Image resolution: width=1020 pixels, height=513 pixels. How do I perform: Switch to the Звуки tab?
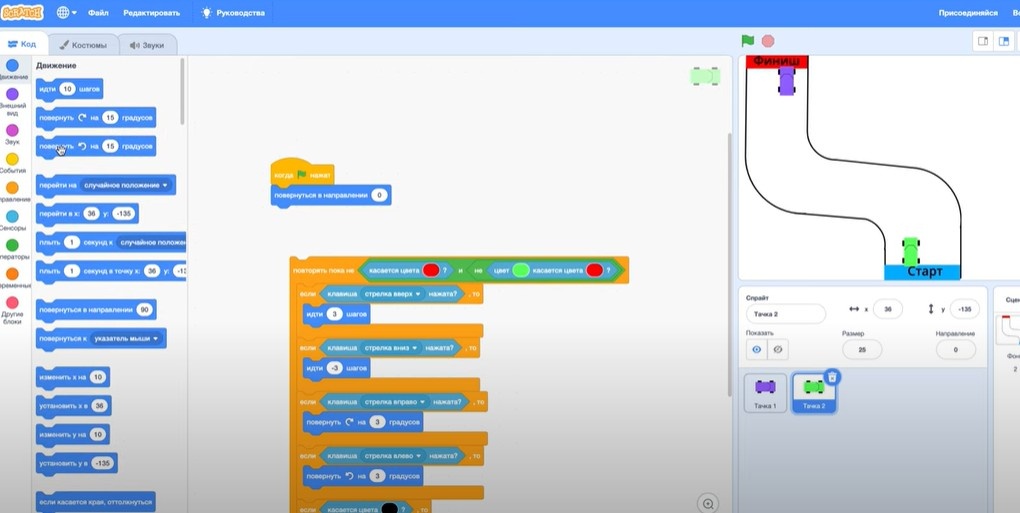[146, 46]
